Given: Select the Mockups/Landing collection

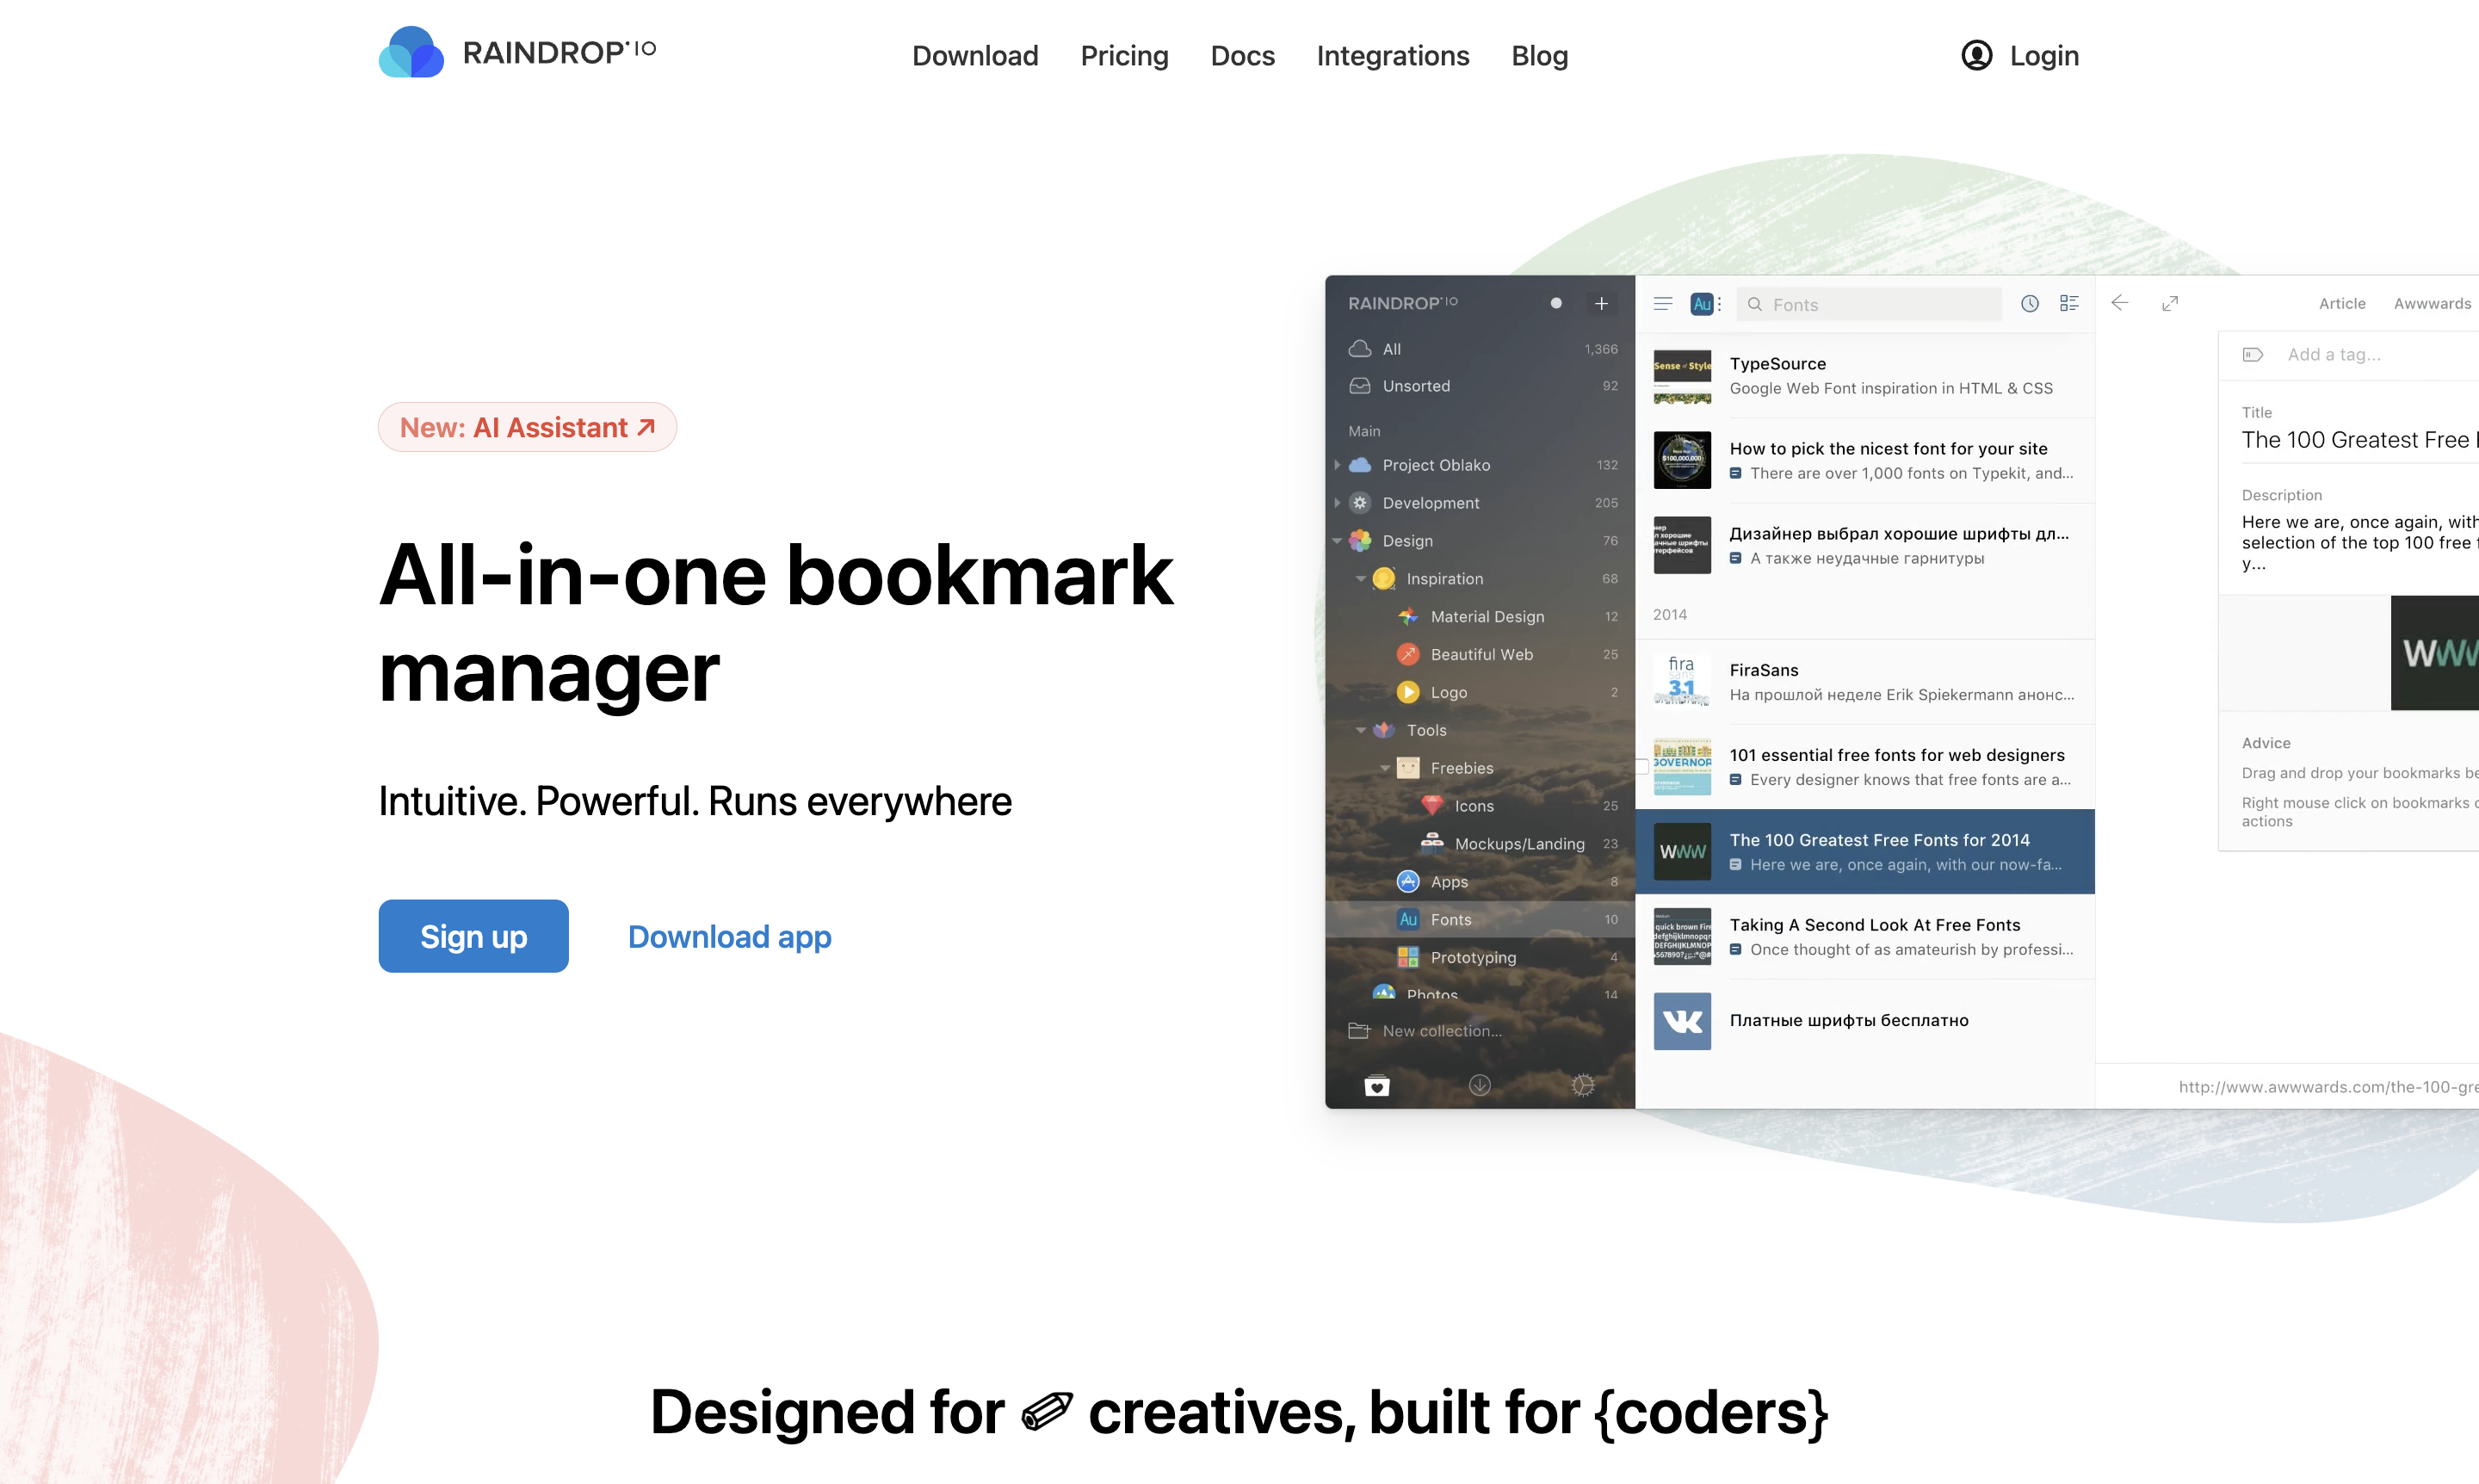Looking at the screenshot, I should pos(1480,844).
